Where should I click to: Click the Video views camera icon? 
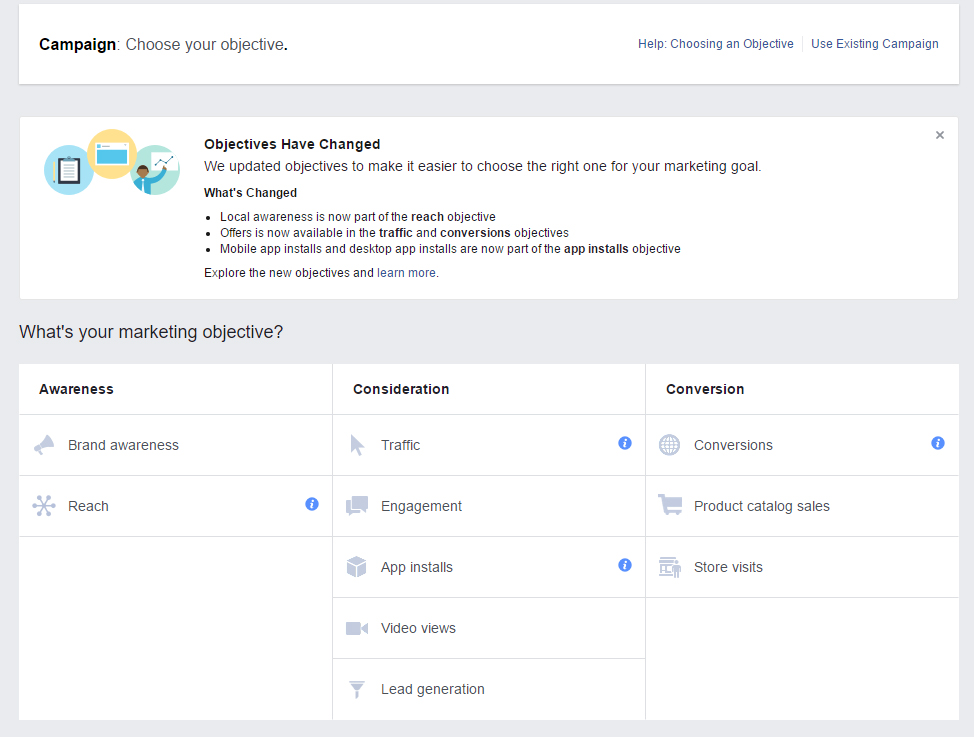(357, 628)
